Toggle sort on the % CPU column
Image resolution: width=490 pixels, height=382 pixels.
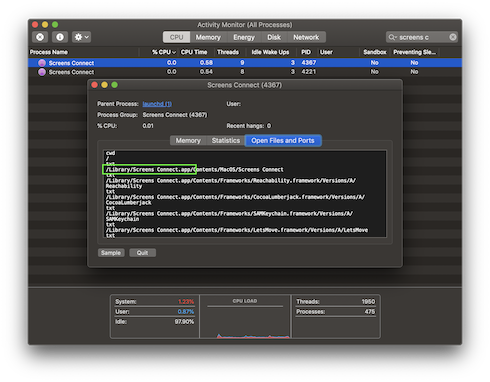coord(164,52)
